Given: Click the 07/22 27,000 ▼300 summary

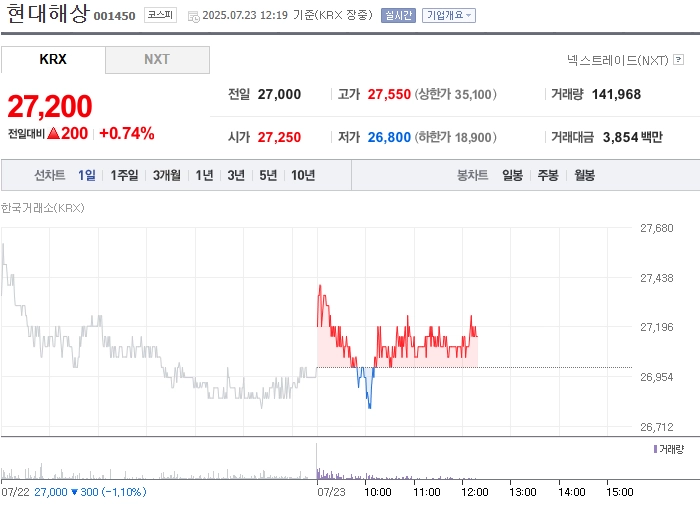Looking at the screenshot, I should (74, 492).
